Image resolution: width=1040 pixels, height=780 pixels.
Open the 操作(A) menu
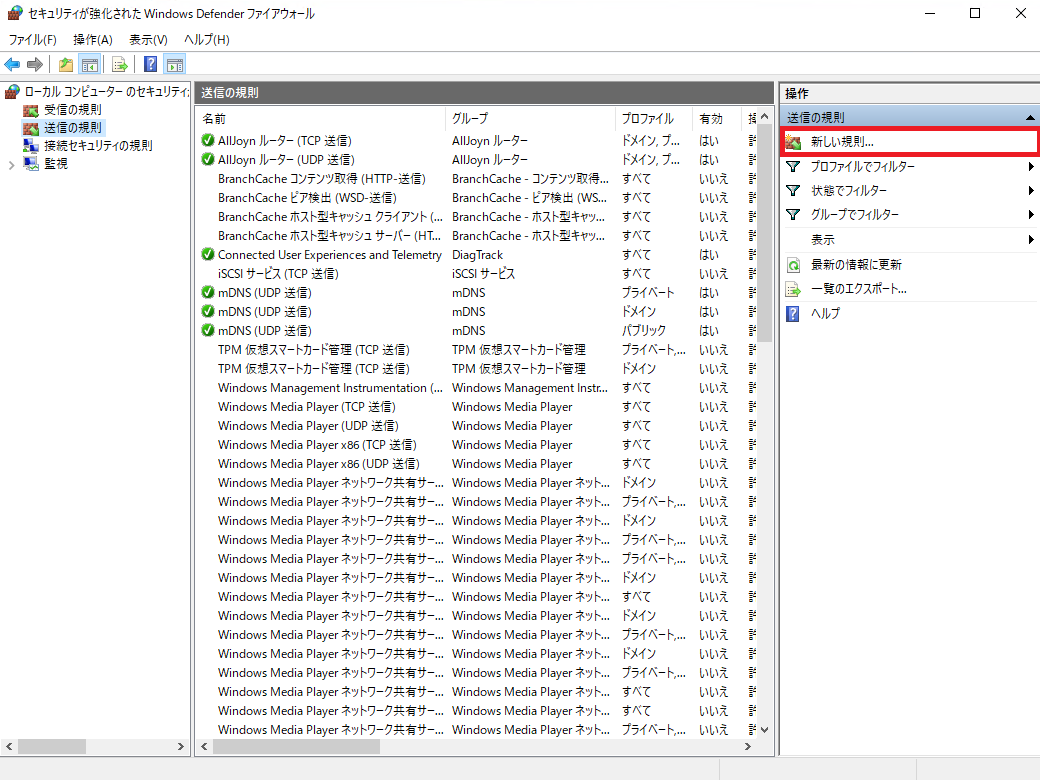click(x=93, y=40)
